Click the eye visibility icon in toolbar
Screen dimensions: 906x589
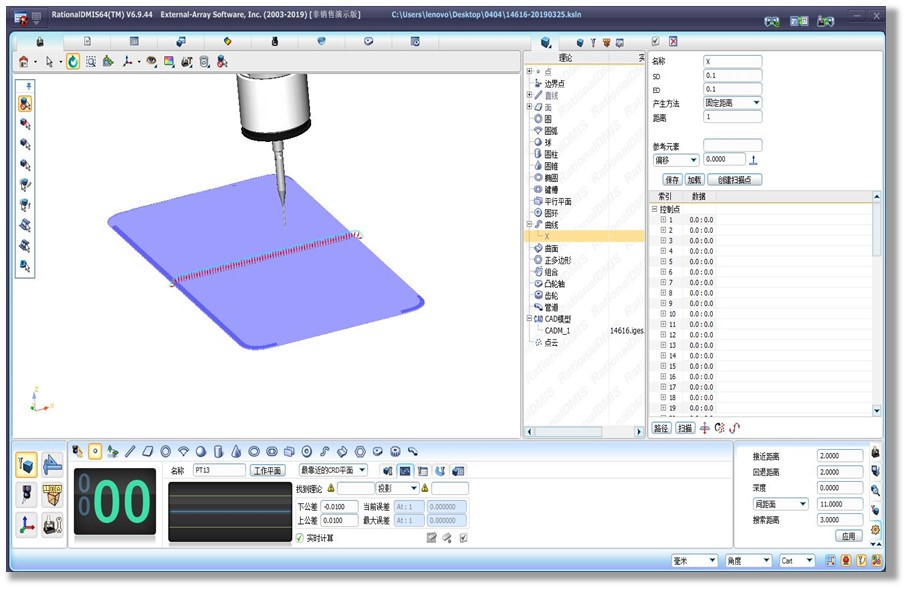click(x=151, y=61)
